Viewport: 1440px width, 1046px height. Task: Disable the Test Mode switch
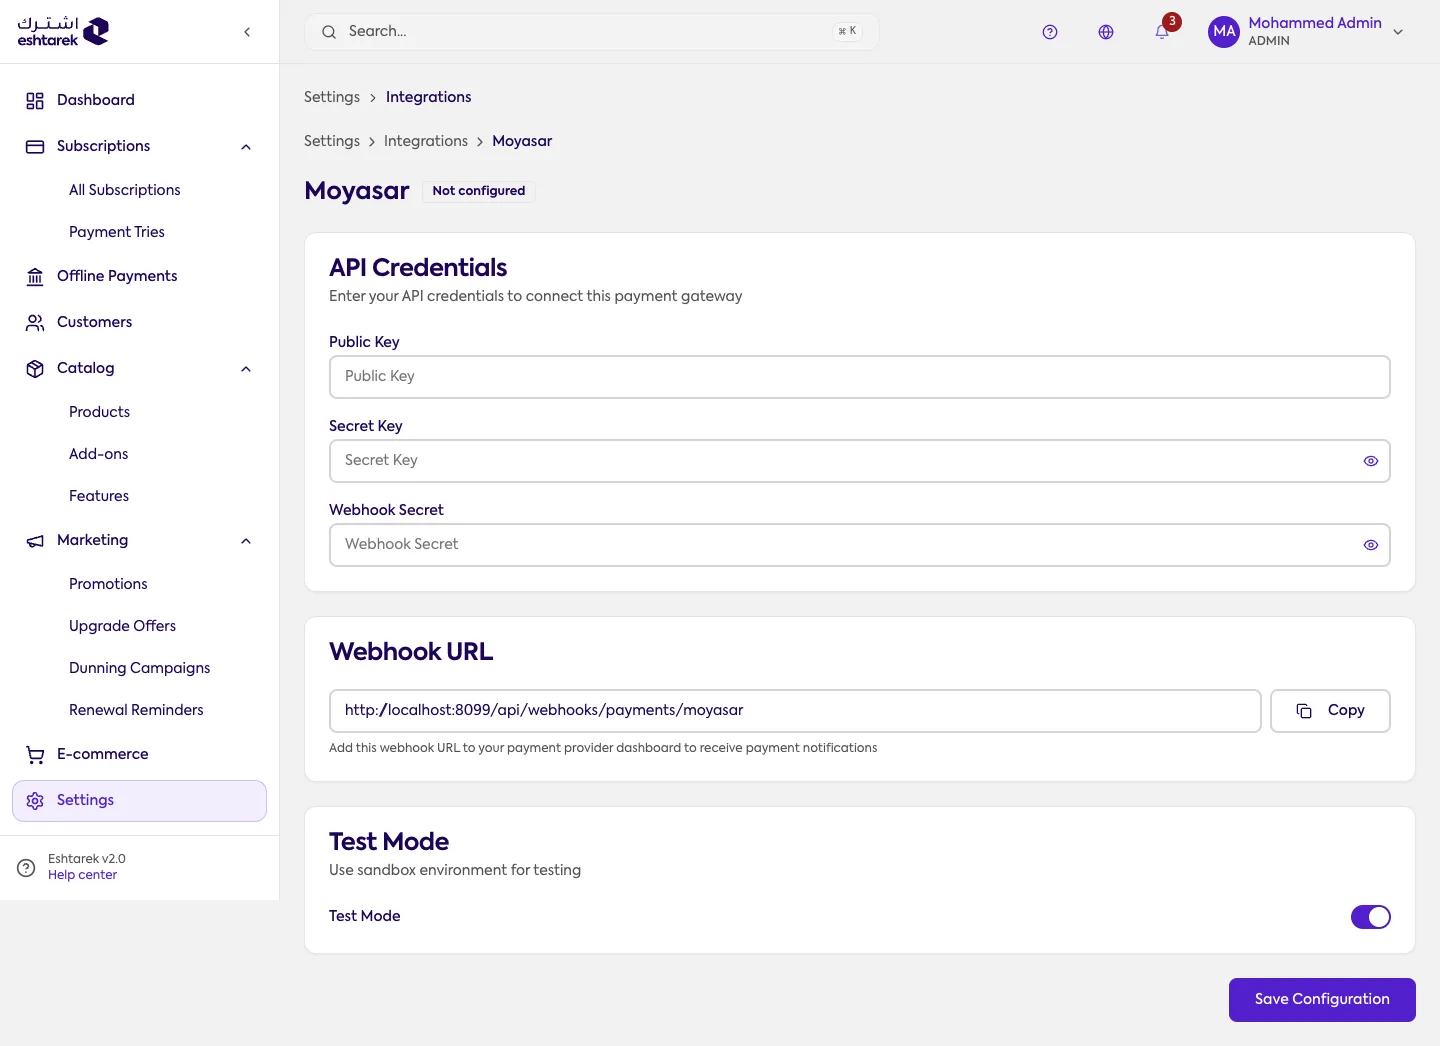1371,917
